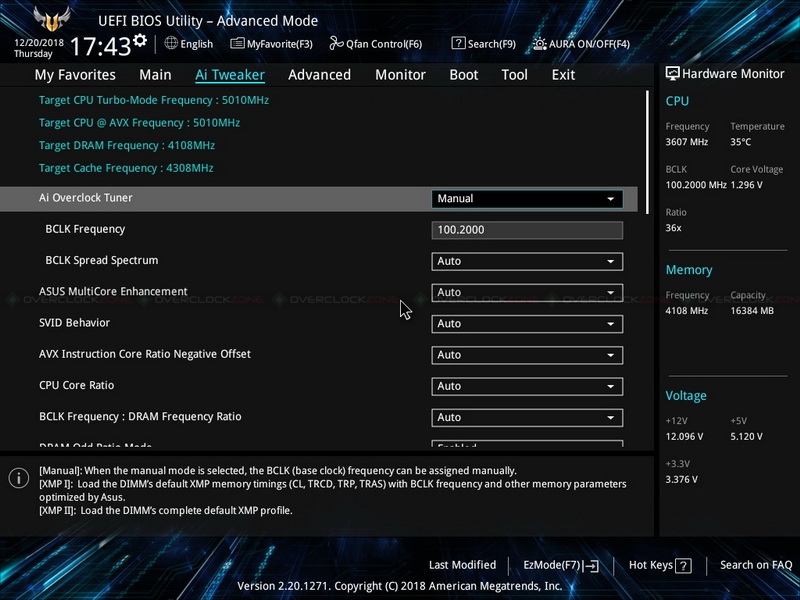Click the +3.3V reading 3.376 V
Viewport: 800px width, 600px height.
click(x=682, y=479)
